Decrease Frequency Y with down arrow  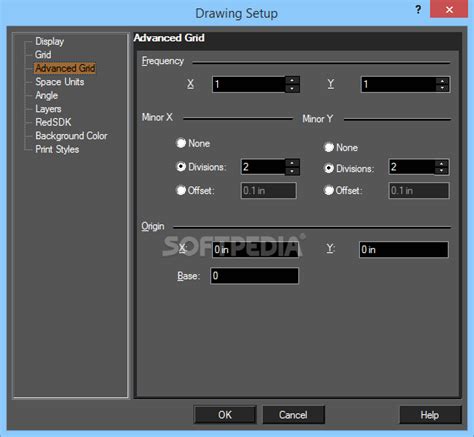442,88
